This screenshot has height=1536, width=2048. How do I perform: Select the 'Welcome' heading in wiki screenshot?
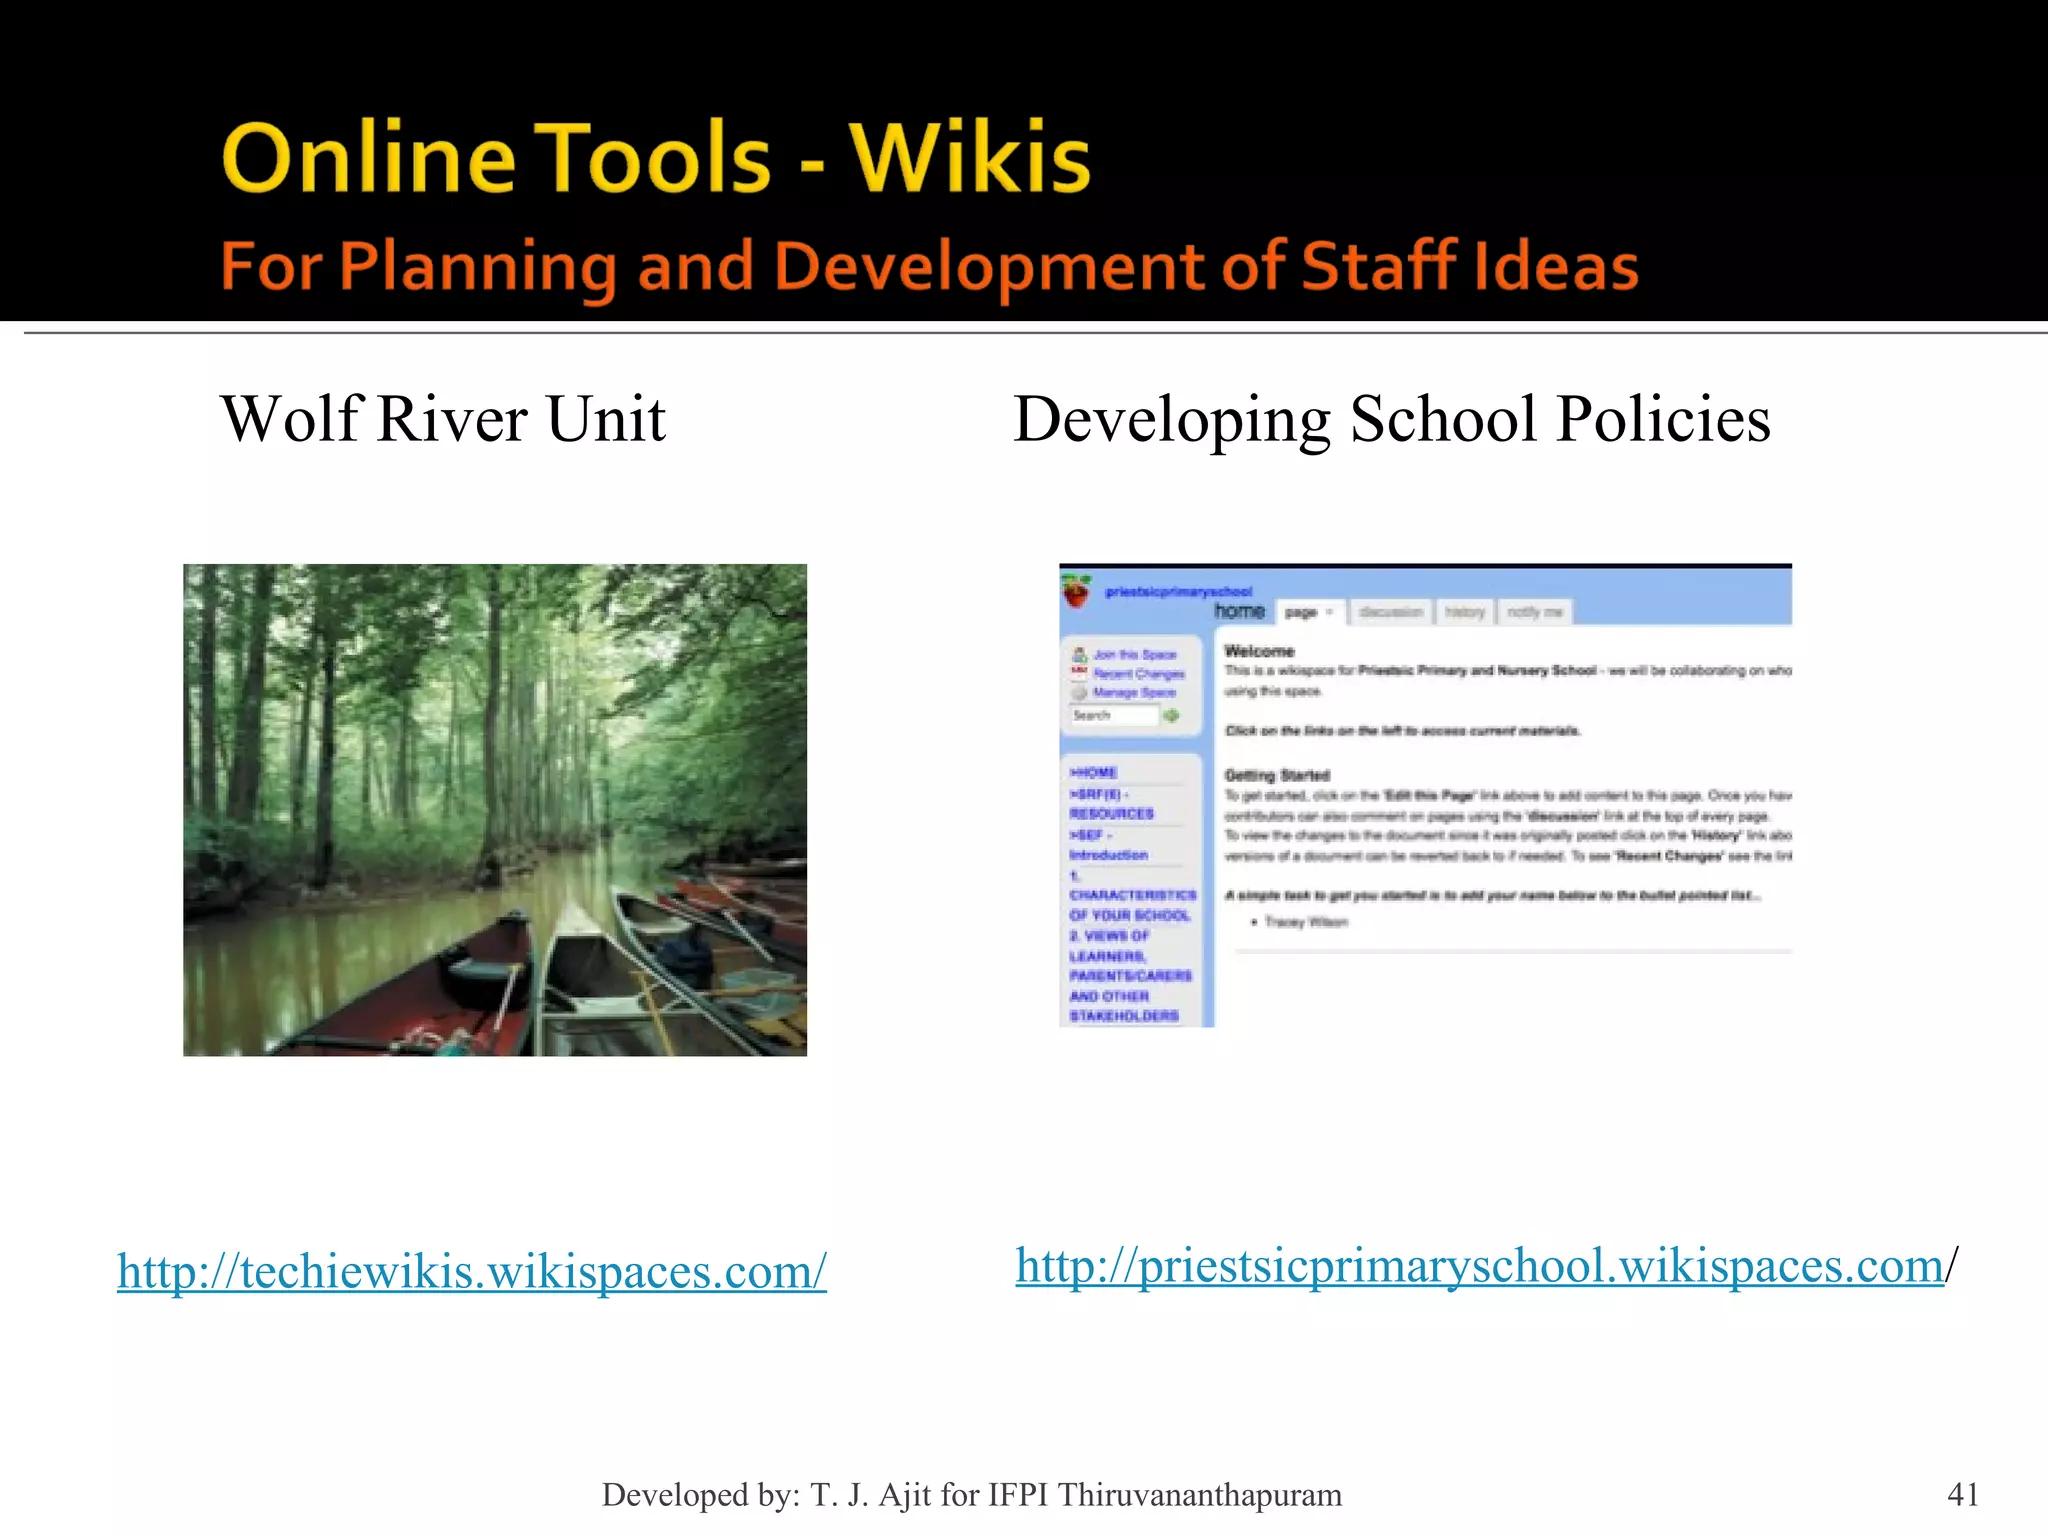[x=1260, y=651]
